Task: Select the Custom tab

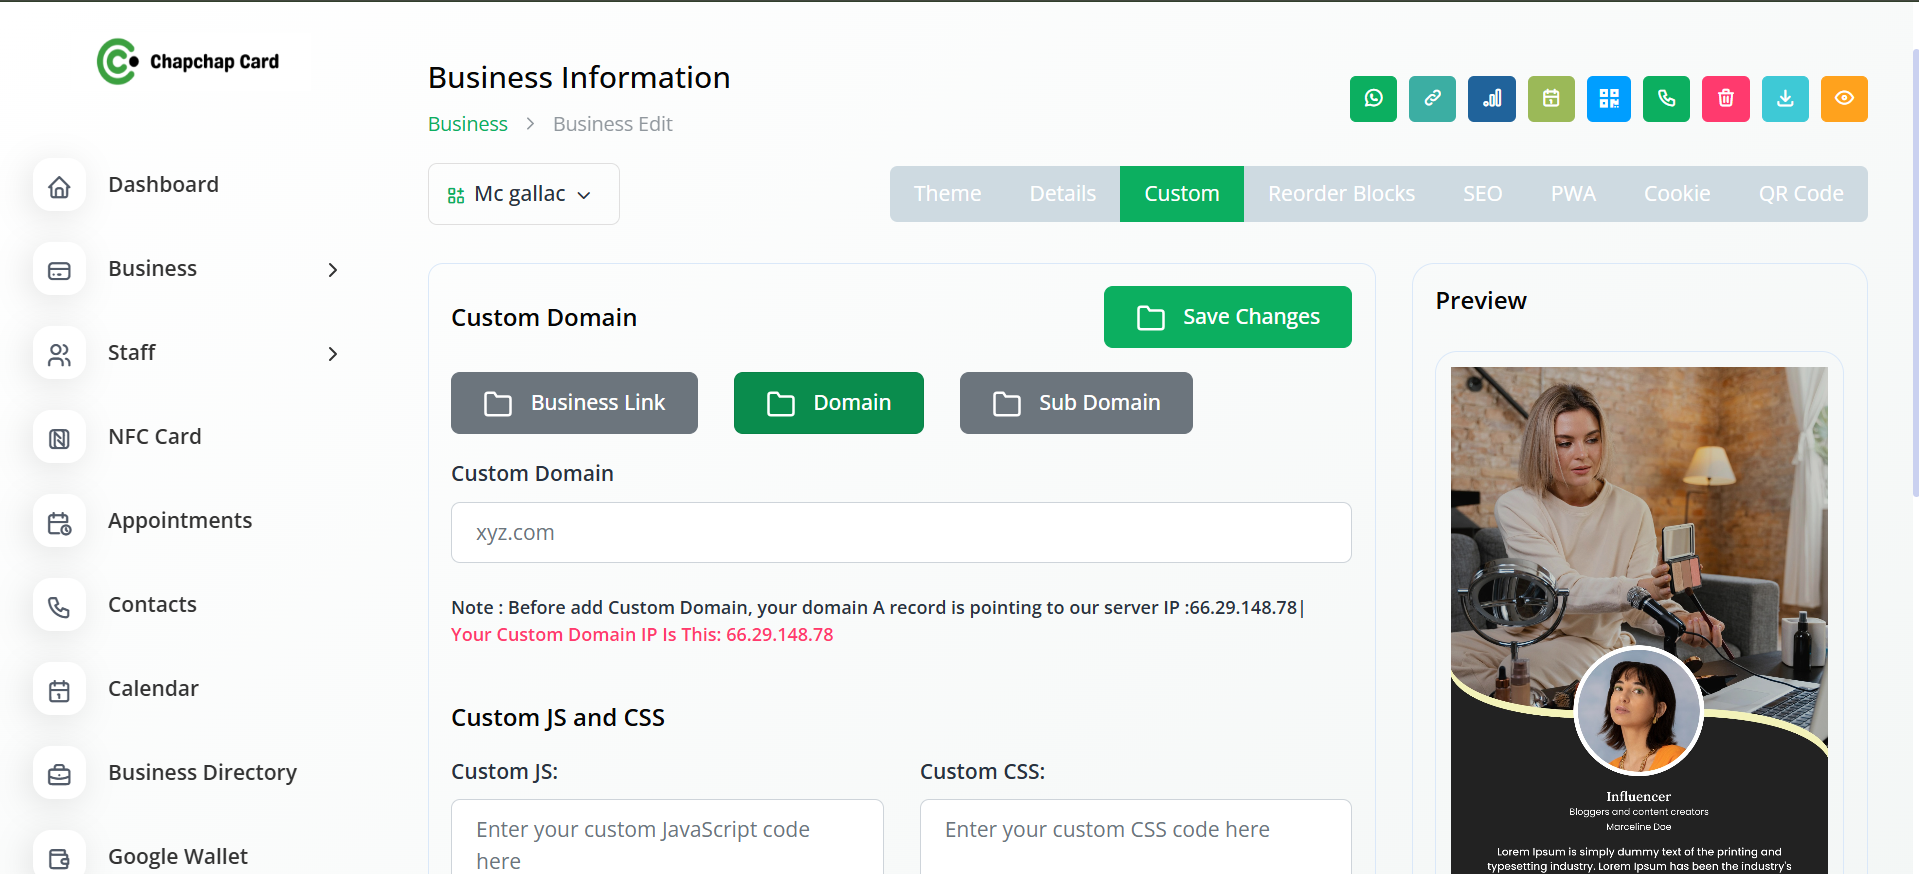Action: pyautogui.click(x=1181, y=194)
